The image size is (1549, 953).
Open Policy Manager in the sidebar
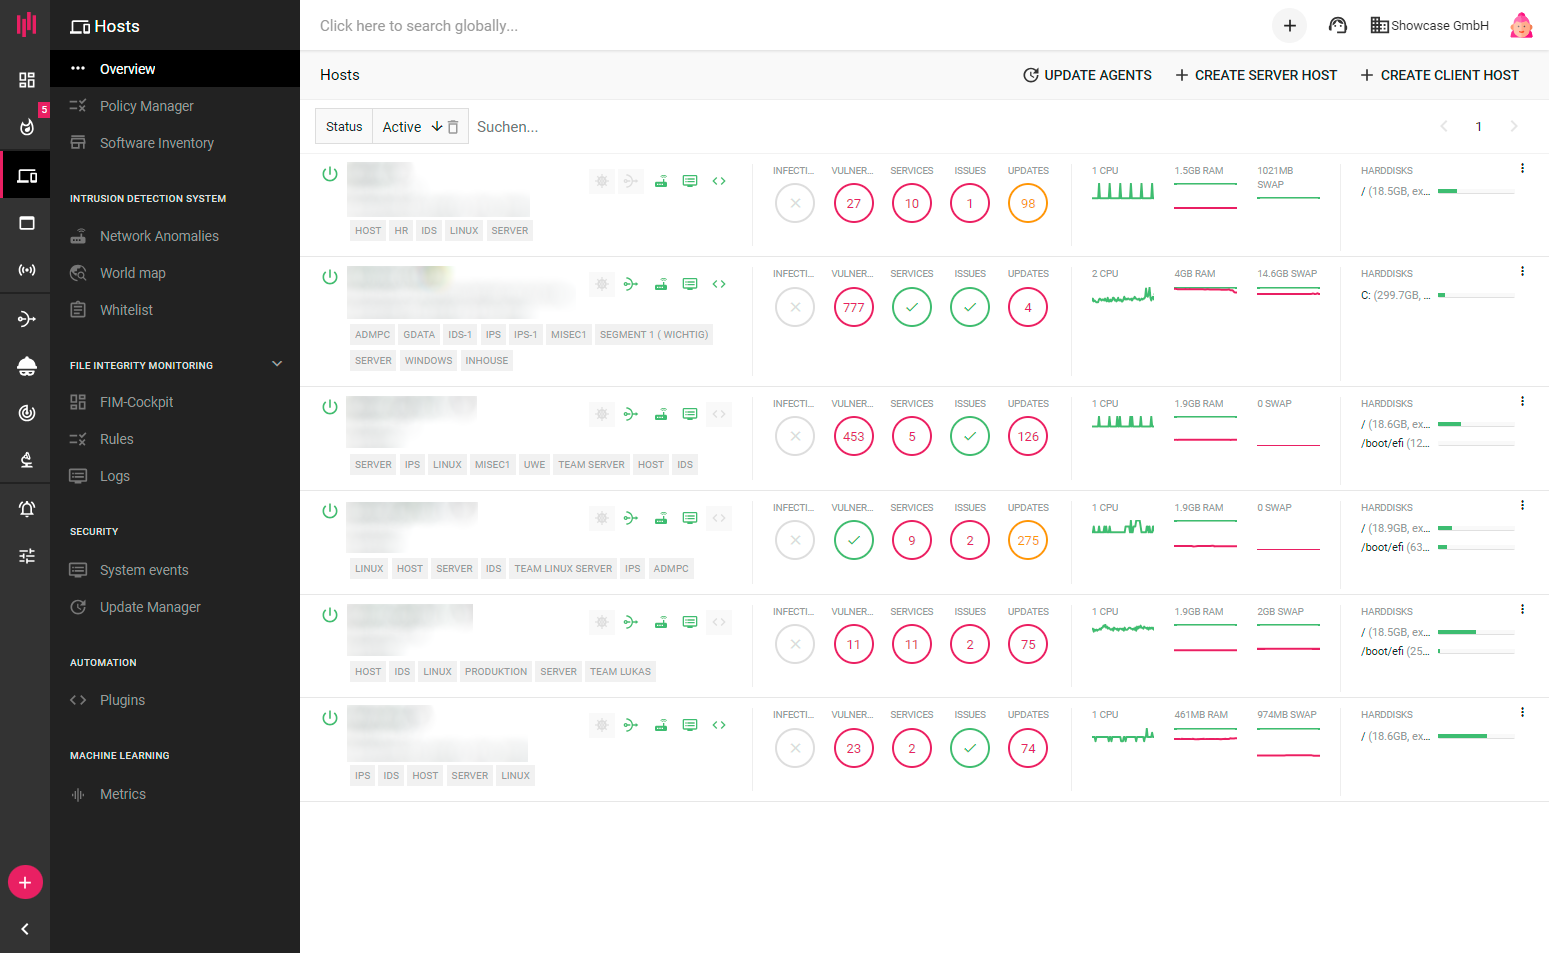click(147, 106)
